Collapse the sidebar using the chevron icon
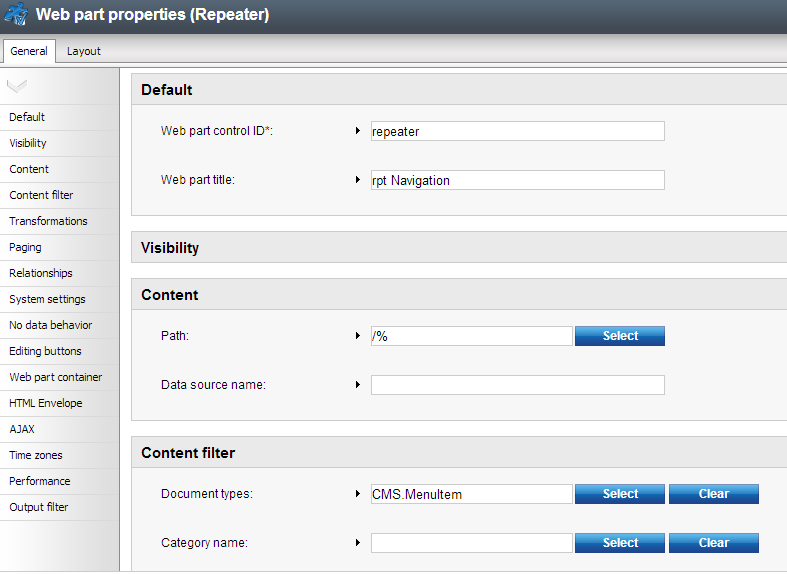The image size is (787, 574). click(x=17, y=86)
